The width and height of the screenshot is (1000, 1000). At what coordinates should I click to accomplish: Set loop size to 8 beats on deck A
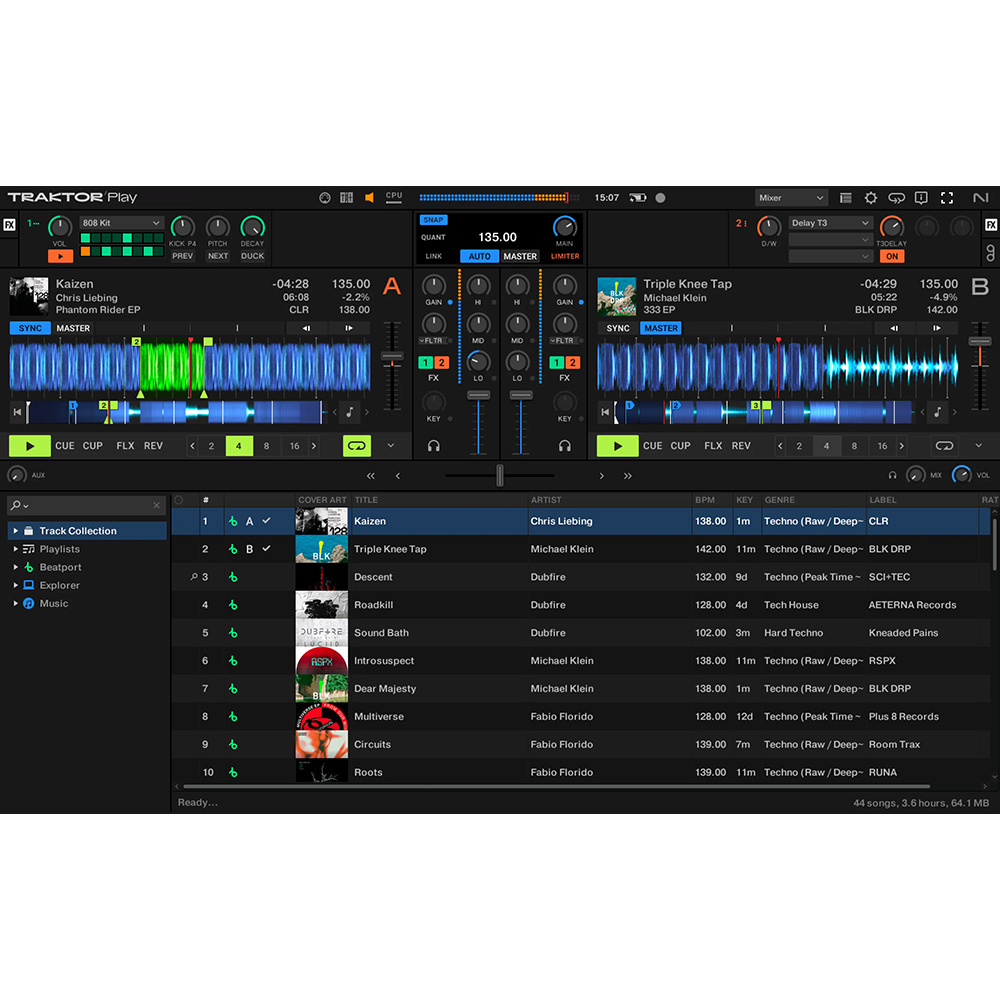(266, 446)
